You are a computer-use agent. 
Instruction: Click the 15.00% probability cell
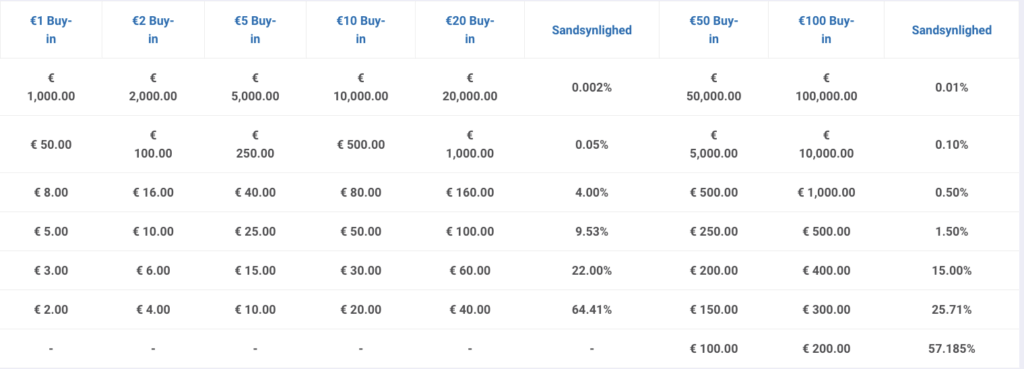(x=952, y=270)
